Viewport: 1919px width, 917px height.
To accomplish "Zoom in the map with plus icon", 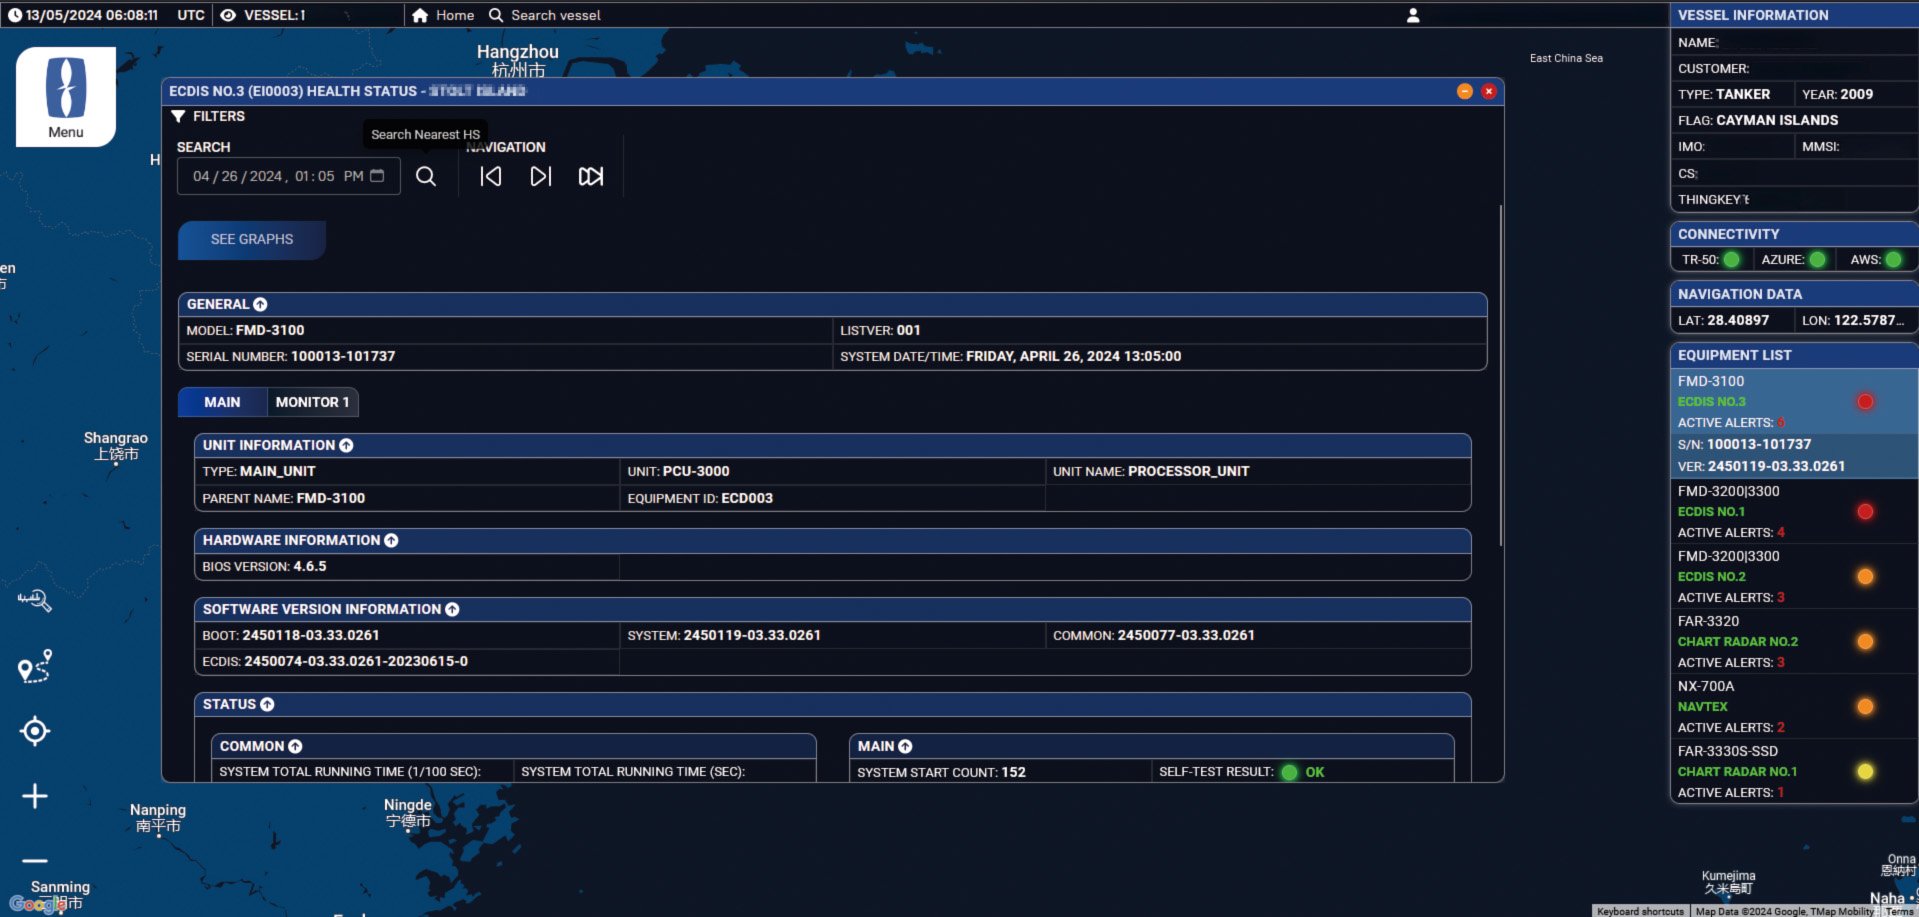I will tap(35, 796).
